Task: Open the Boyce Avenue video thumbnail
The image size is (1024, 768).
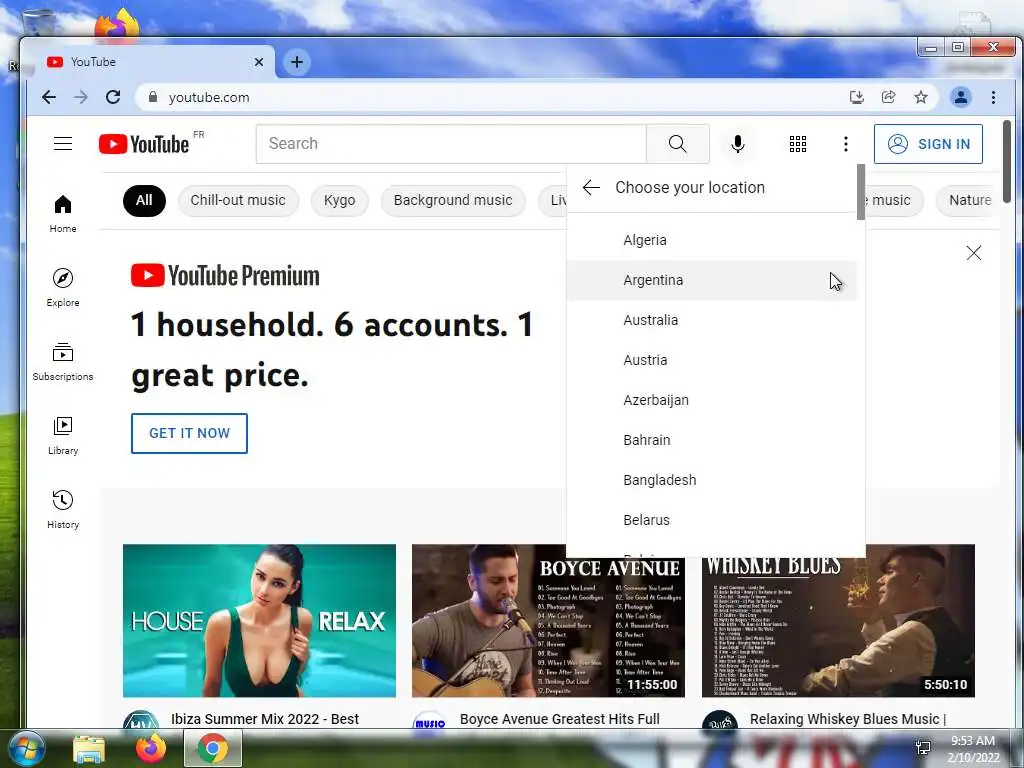Action: coord(548,620)
